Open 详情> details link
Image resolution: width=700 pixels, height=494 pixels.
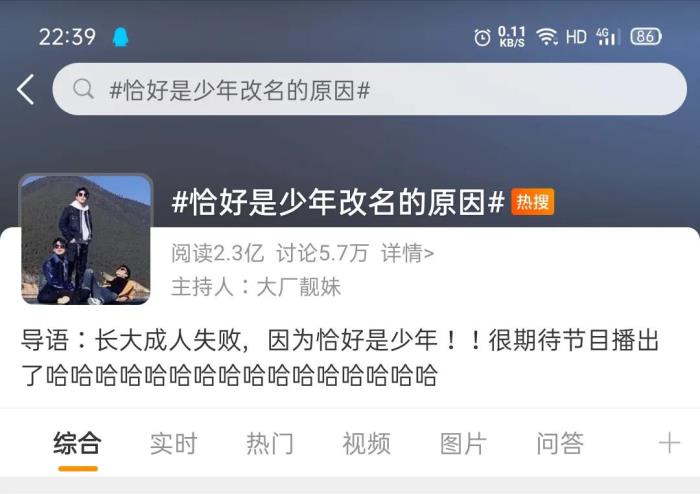pos(407,253)
